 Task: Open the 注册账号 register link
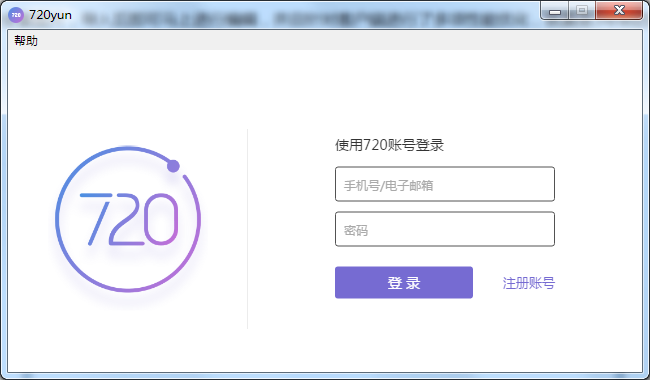coord(529,283)
